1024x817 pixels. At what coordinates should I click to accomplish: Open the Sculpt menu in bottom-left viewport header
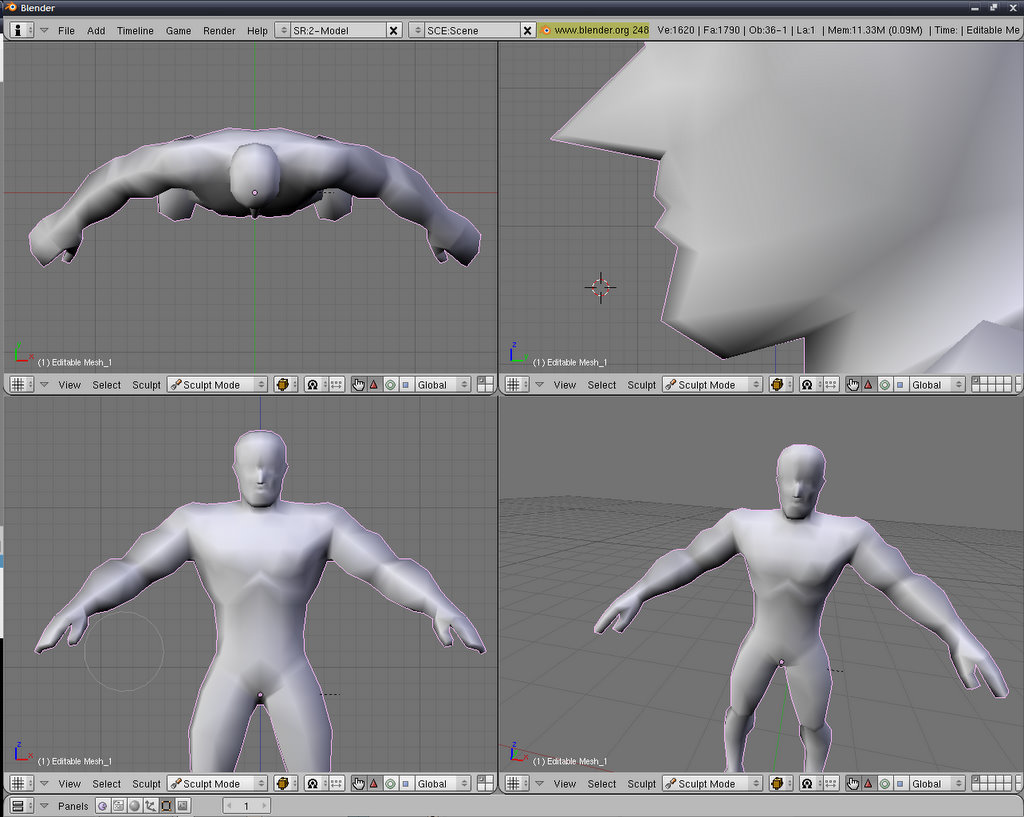pos(146,784)
